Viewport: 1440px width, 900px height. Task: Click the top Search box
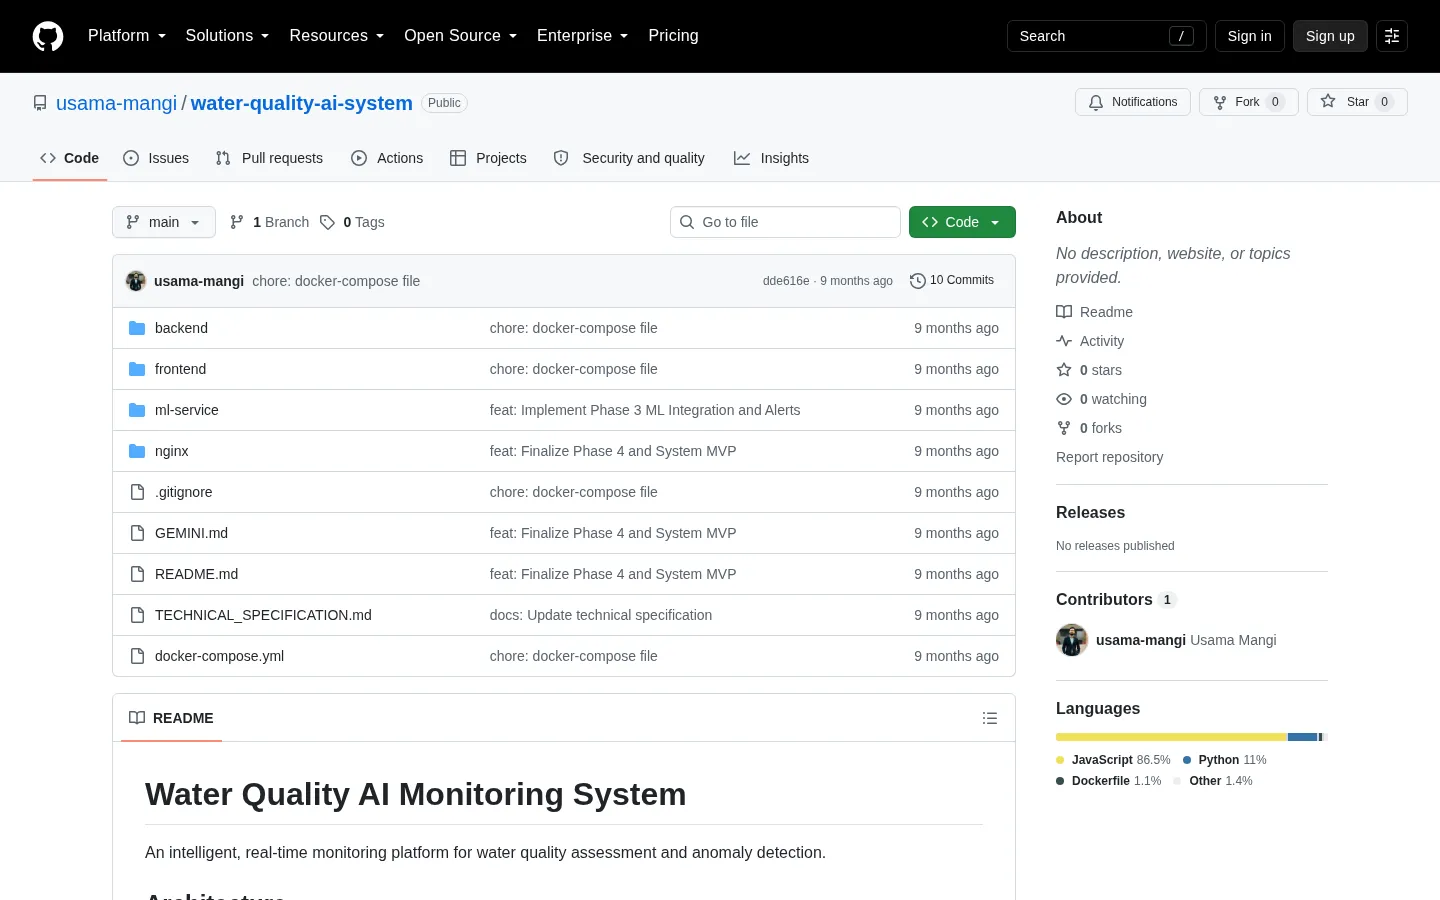[1107, 36]
